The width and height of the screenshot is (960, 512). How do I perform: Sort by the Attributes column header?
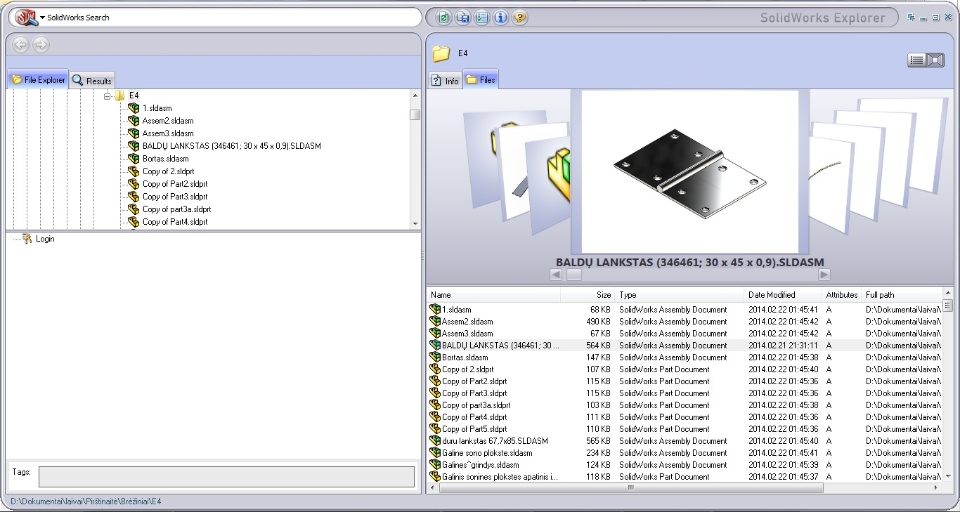click(x=841, y=295)
